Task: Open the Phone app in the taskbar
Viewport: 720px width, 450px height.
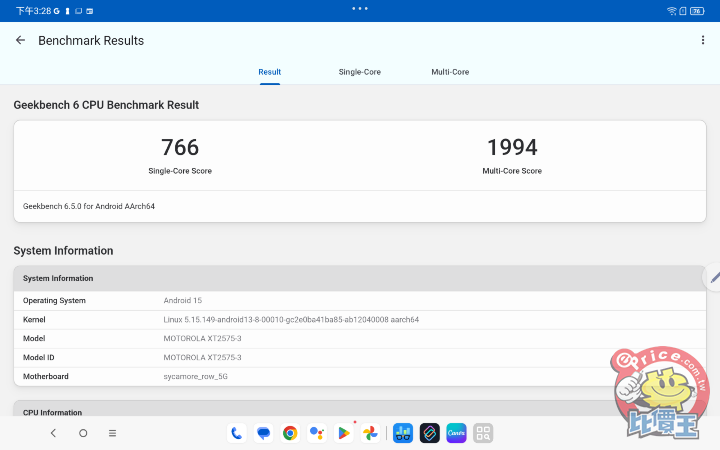Action: [236, 433]
